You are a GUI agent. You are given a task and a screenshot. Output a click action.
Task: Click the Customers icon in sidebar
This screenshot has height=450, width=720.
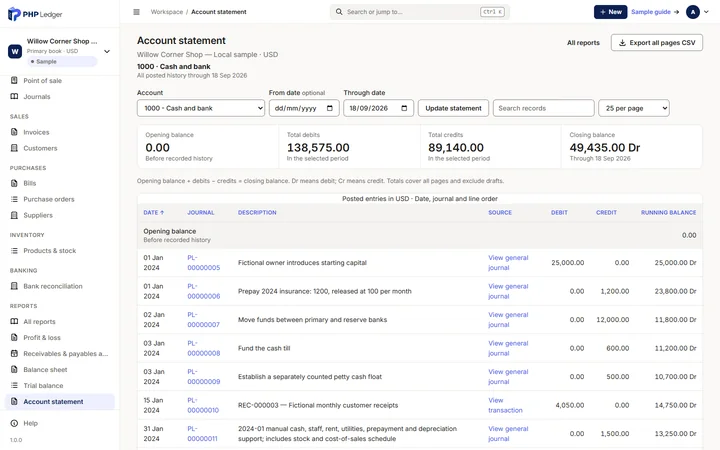(x=14, y=148)
